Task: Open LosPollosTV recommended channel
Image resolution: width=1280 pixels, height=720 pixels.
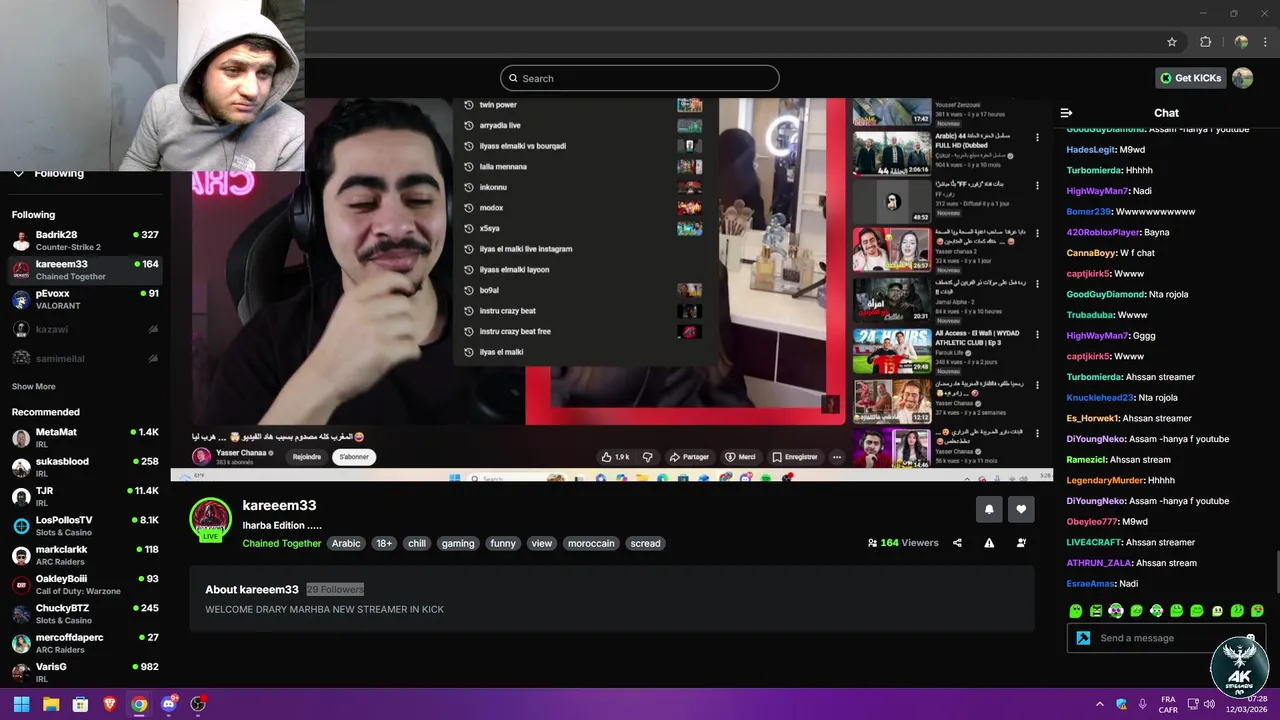Action: coord(85,526)
